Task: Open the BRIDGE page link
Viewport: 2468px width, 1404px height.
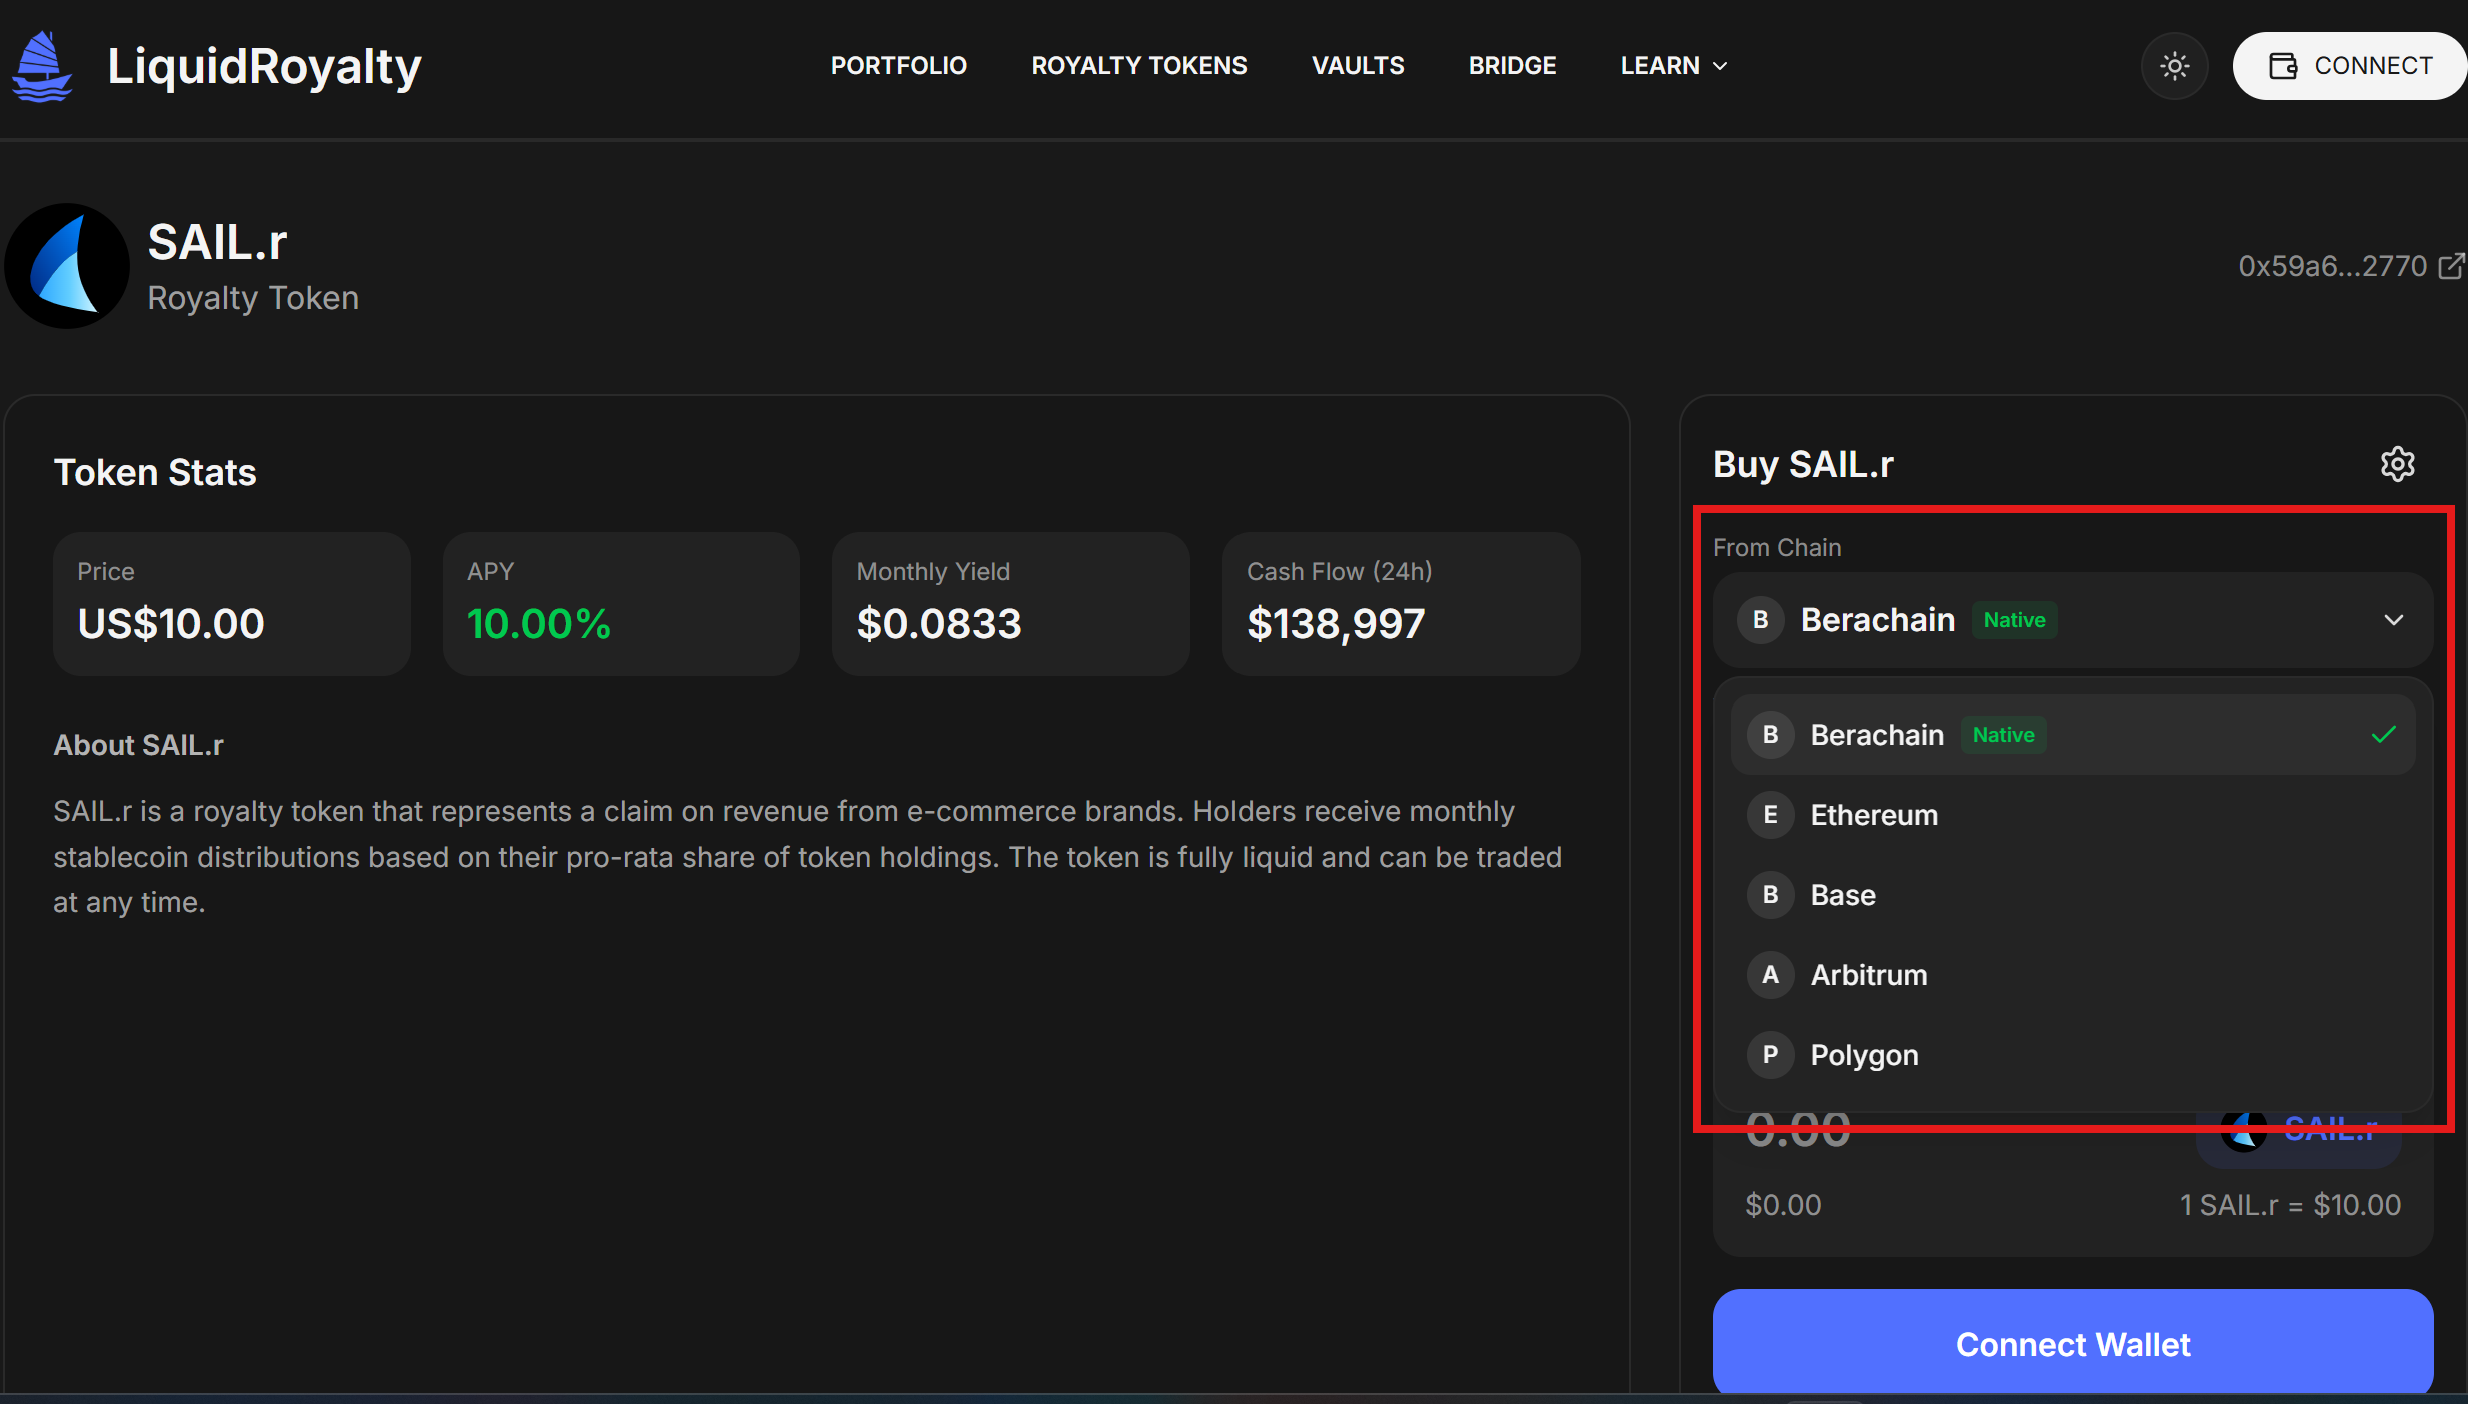Action: [1512, 66]
